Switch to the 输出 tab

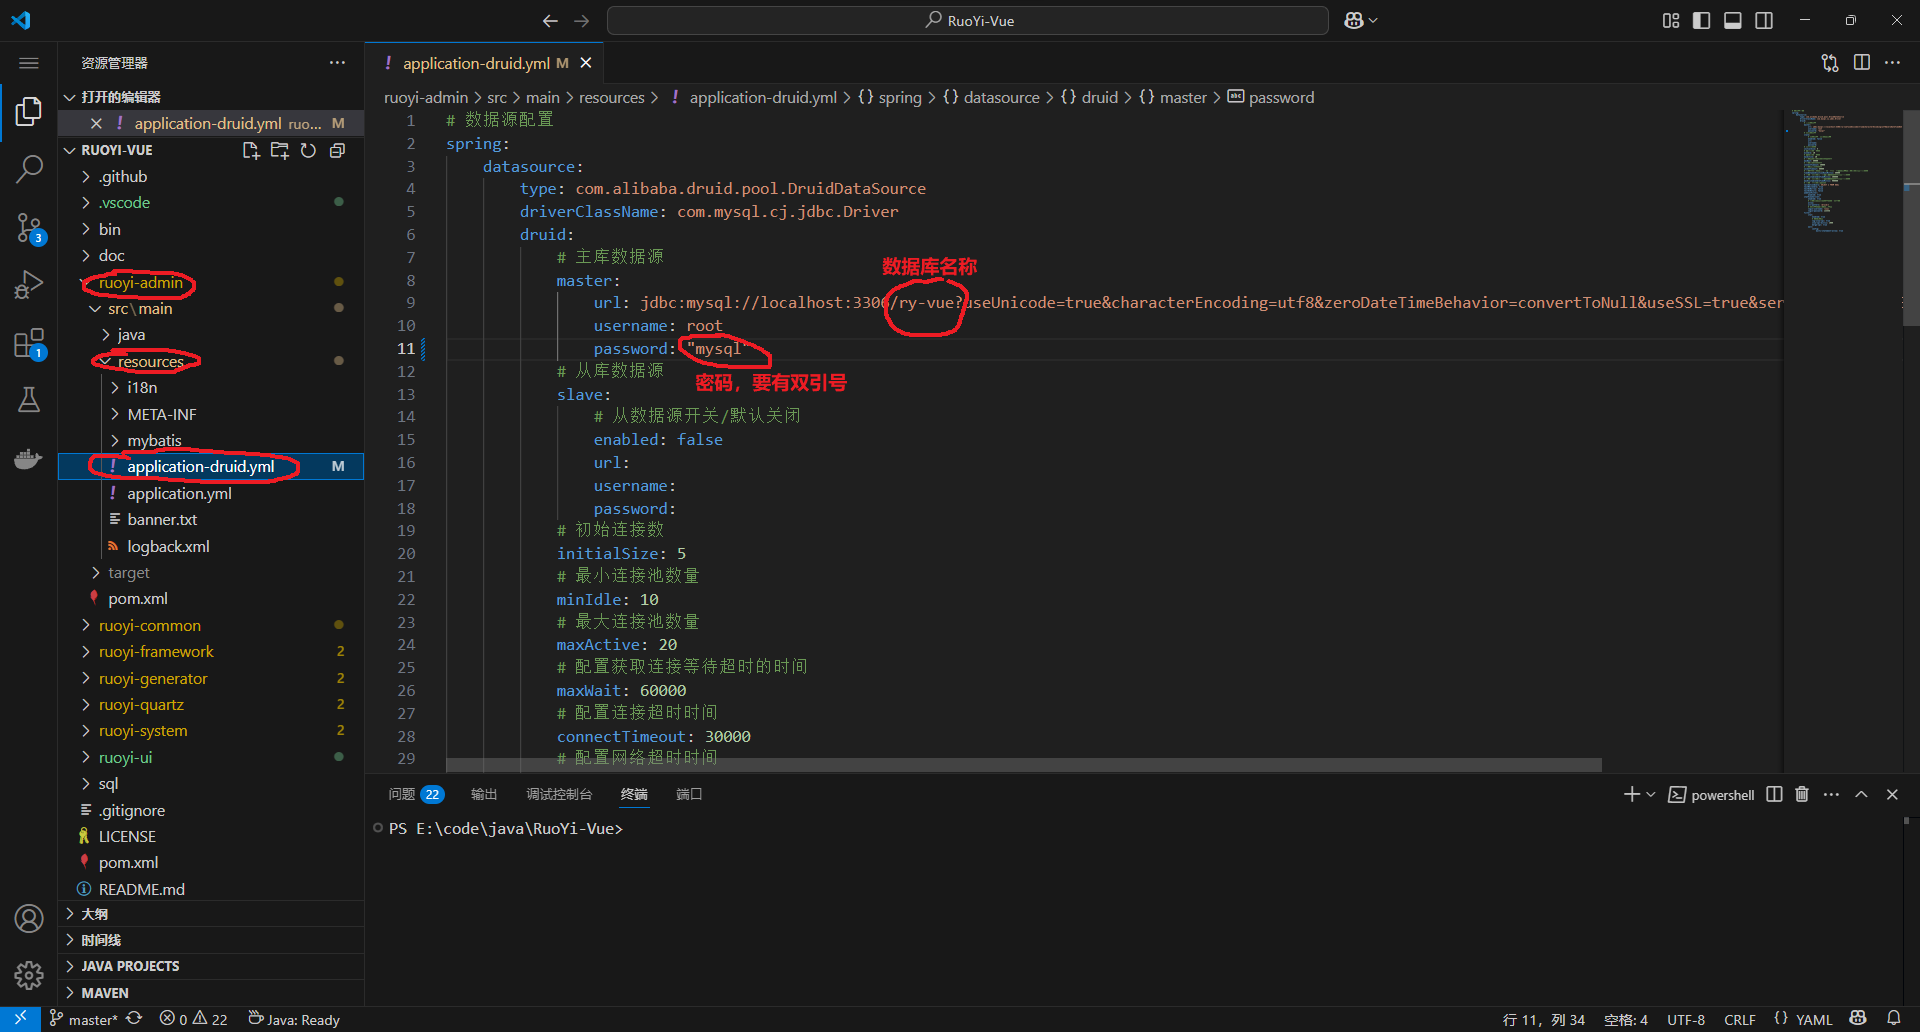(484, 794)
